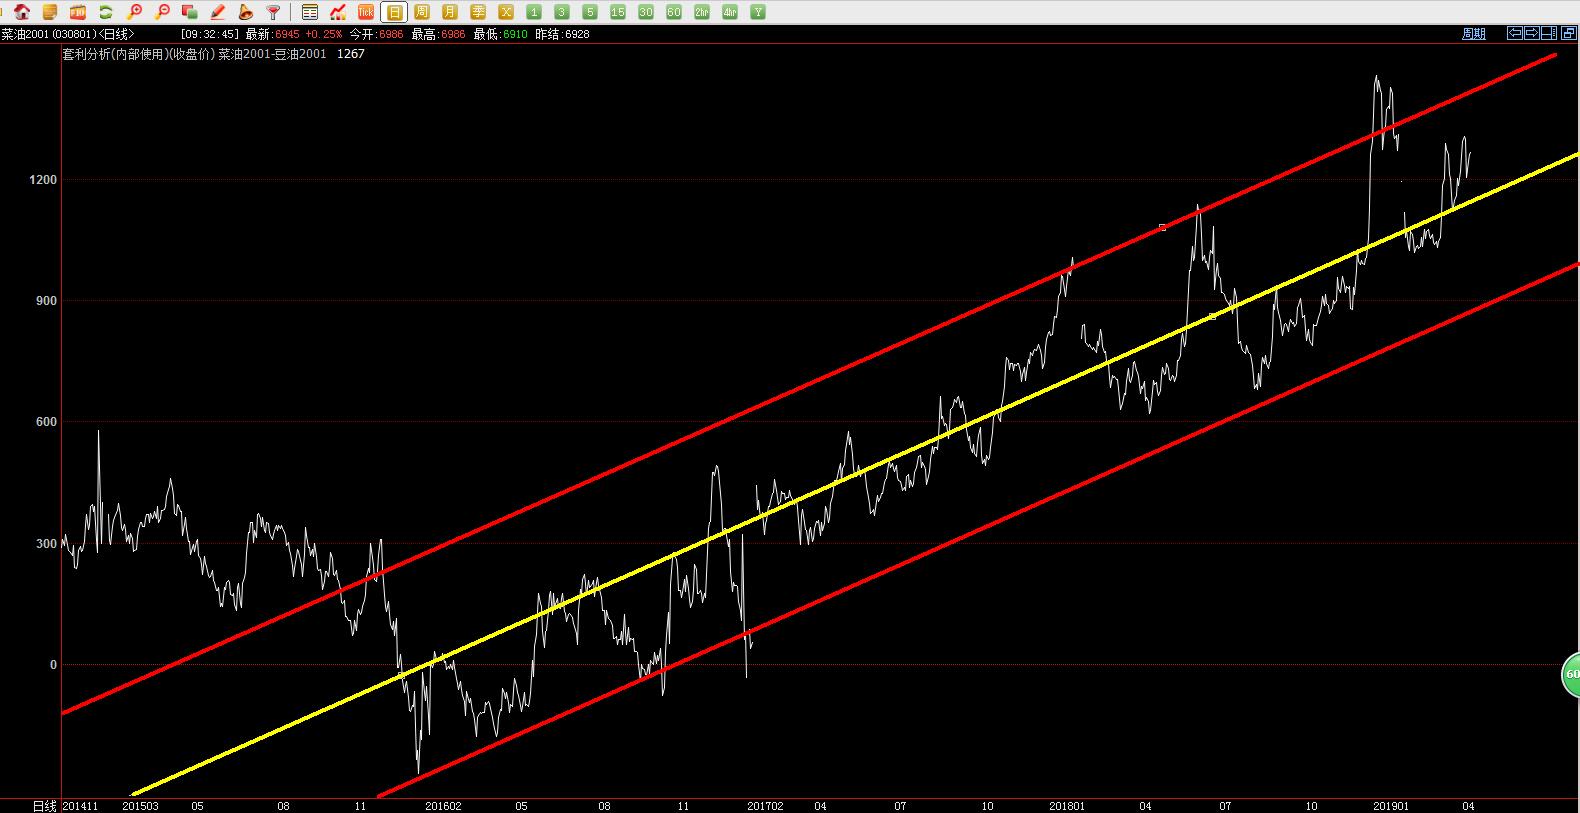The height and width of the screenshot is (813, 1580).
Task: Click the yellow quote list icon
Action: [50, 12]
